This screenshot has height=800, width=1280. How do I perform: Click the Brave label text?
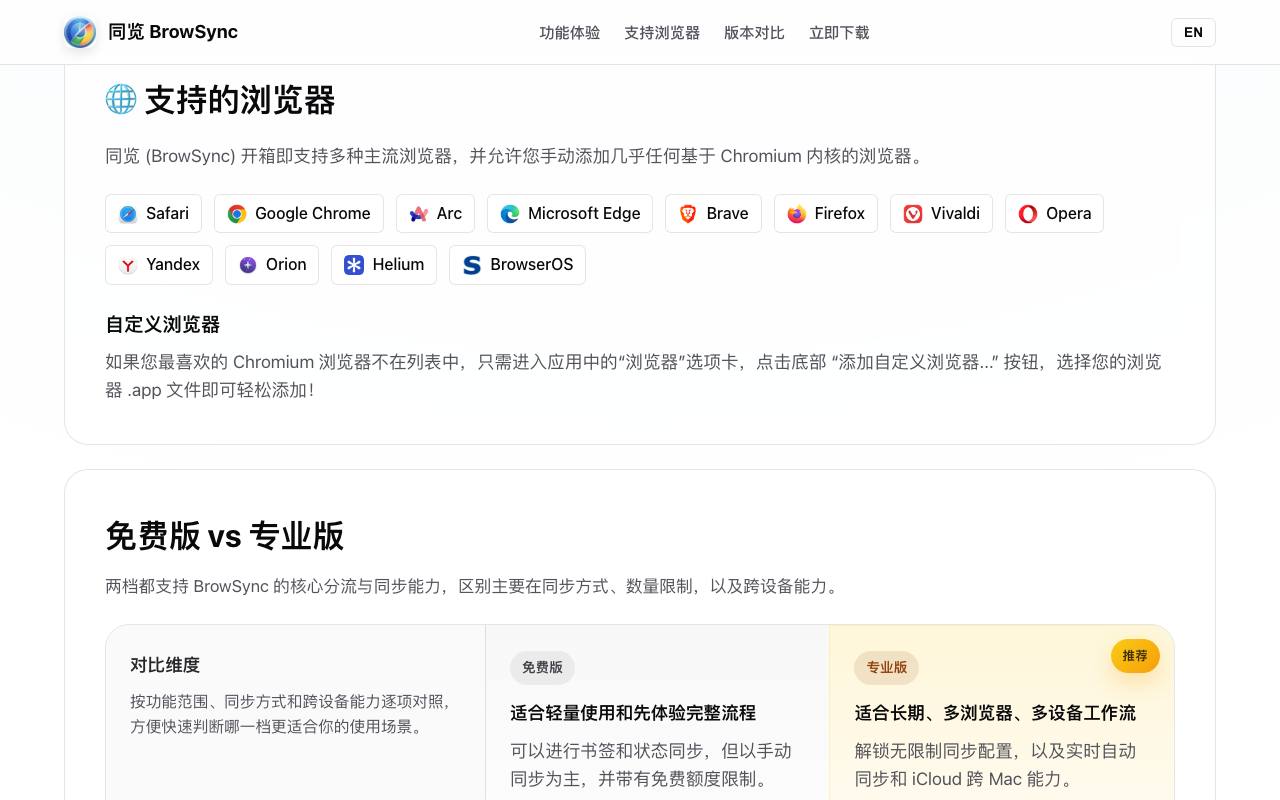(x=727, y=213)
